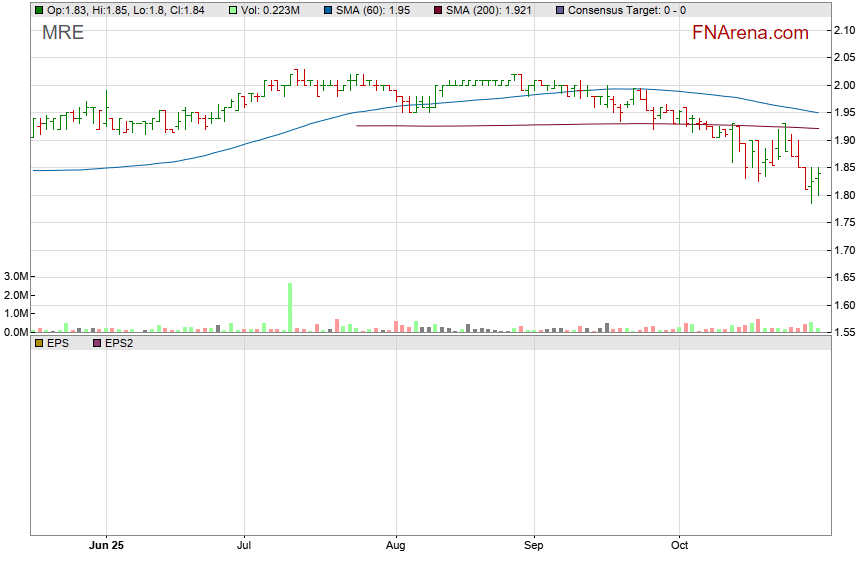Click the 'Oct' date axis label
Image resolution: width=859 pixels, height=566 pixels.
(680, 546)
